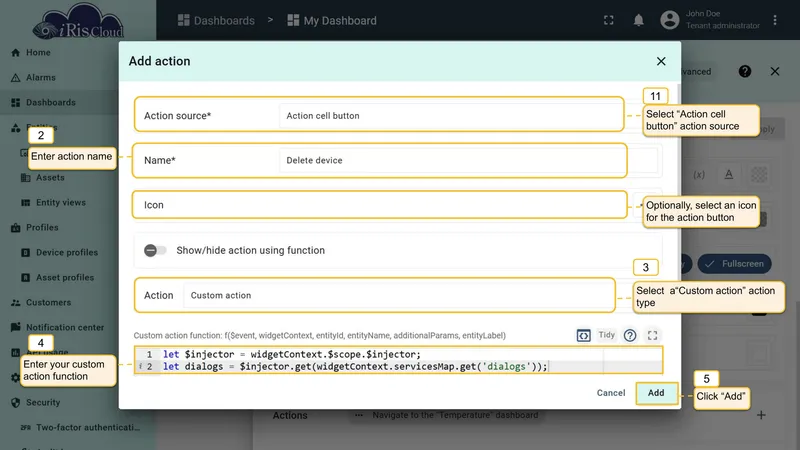Go to Home in sidebar

pos(38,53)
